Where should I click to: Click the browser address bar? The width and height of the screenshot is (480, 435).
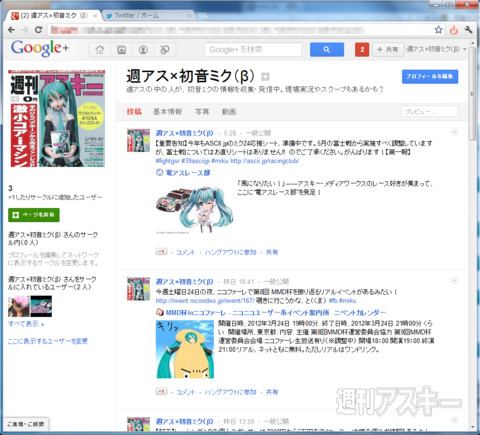click(x=239, y=30)
